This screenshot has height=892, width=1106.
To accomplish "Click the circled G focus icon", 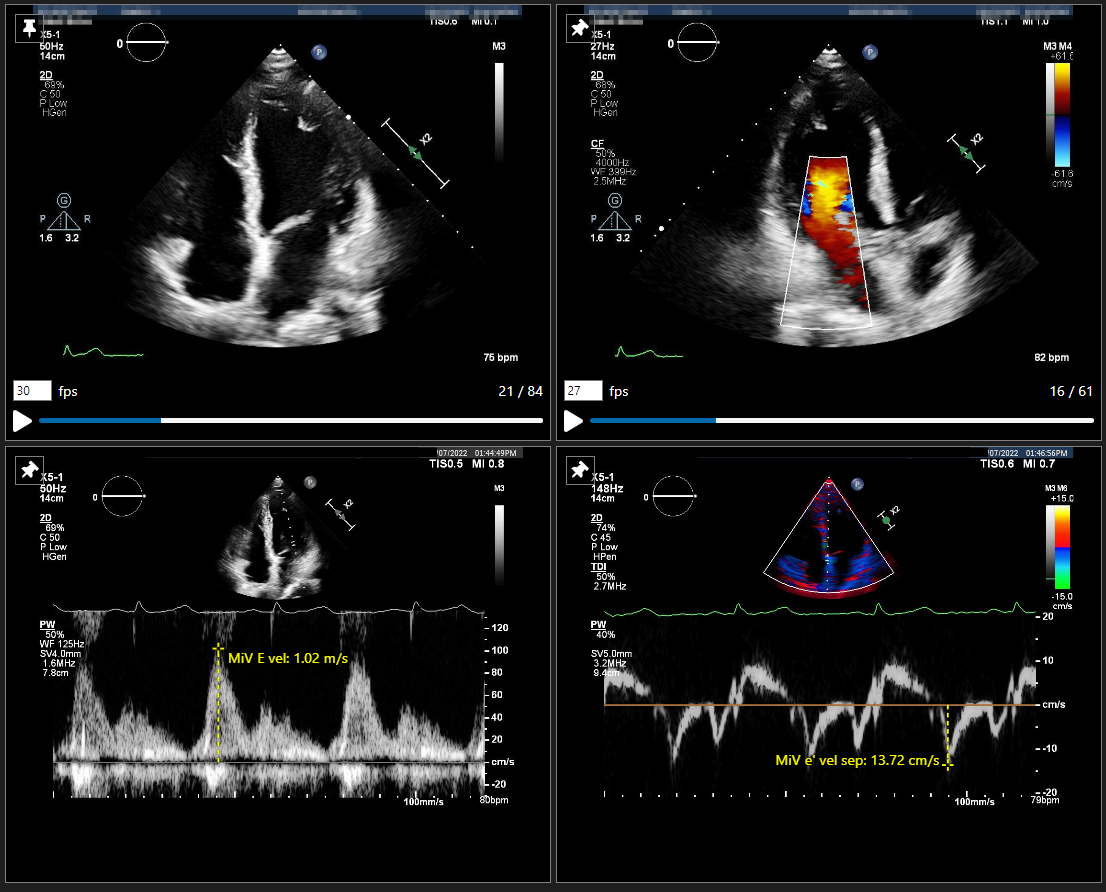I will tap(64, 201).
